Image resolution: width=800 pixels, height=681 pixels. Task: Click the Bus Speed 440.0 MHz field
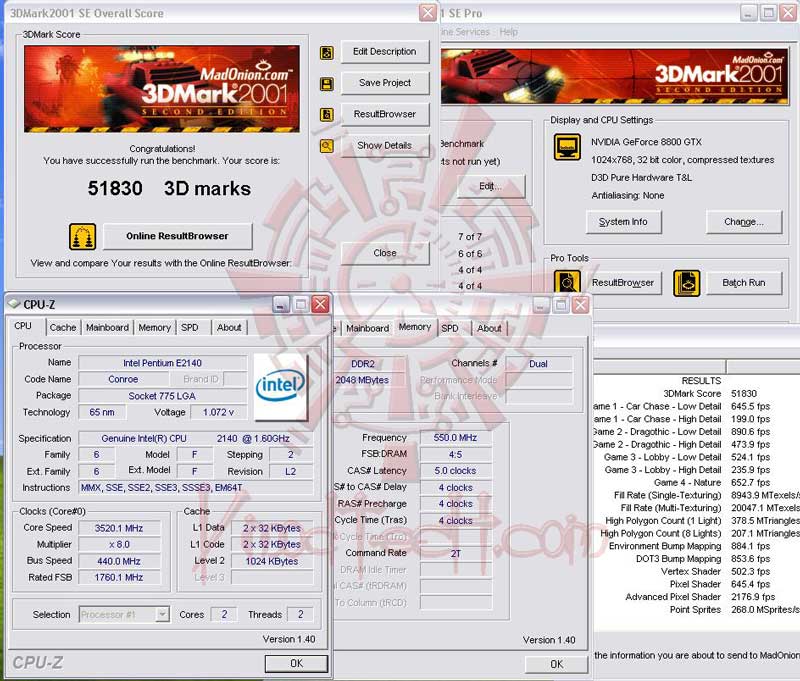click(119, 561)
